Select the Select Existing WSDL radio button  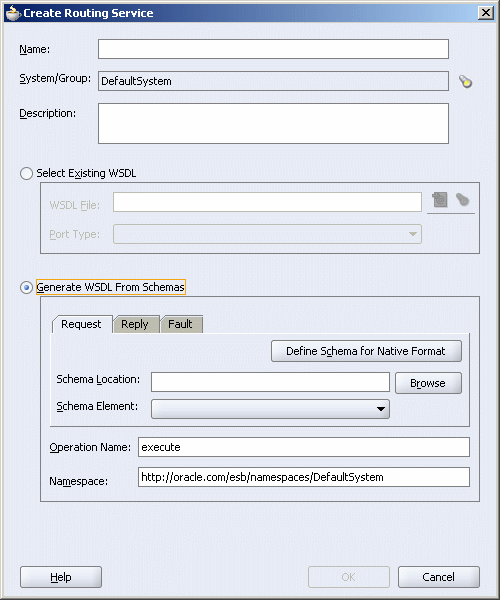point(26,173)
